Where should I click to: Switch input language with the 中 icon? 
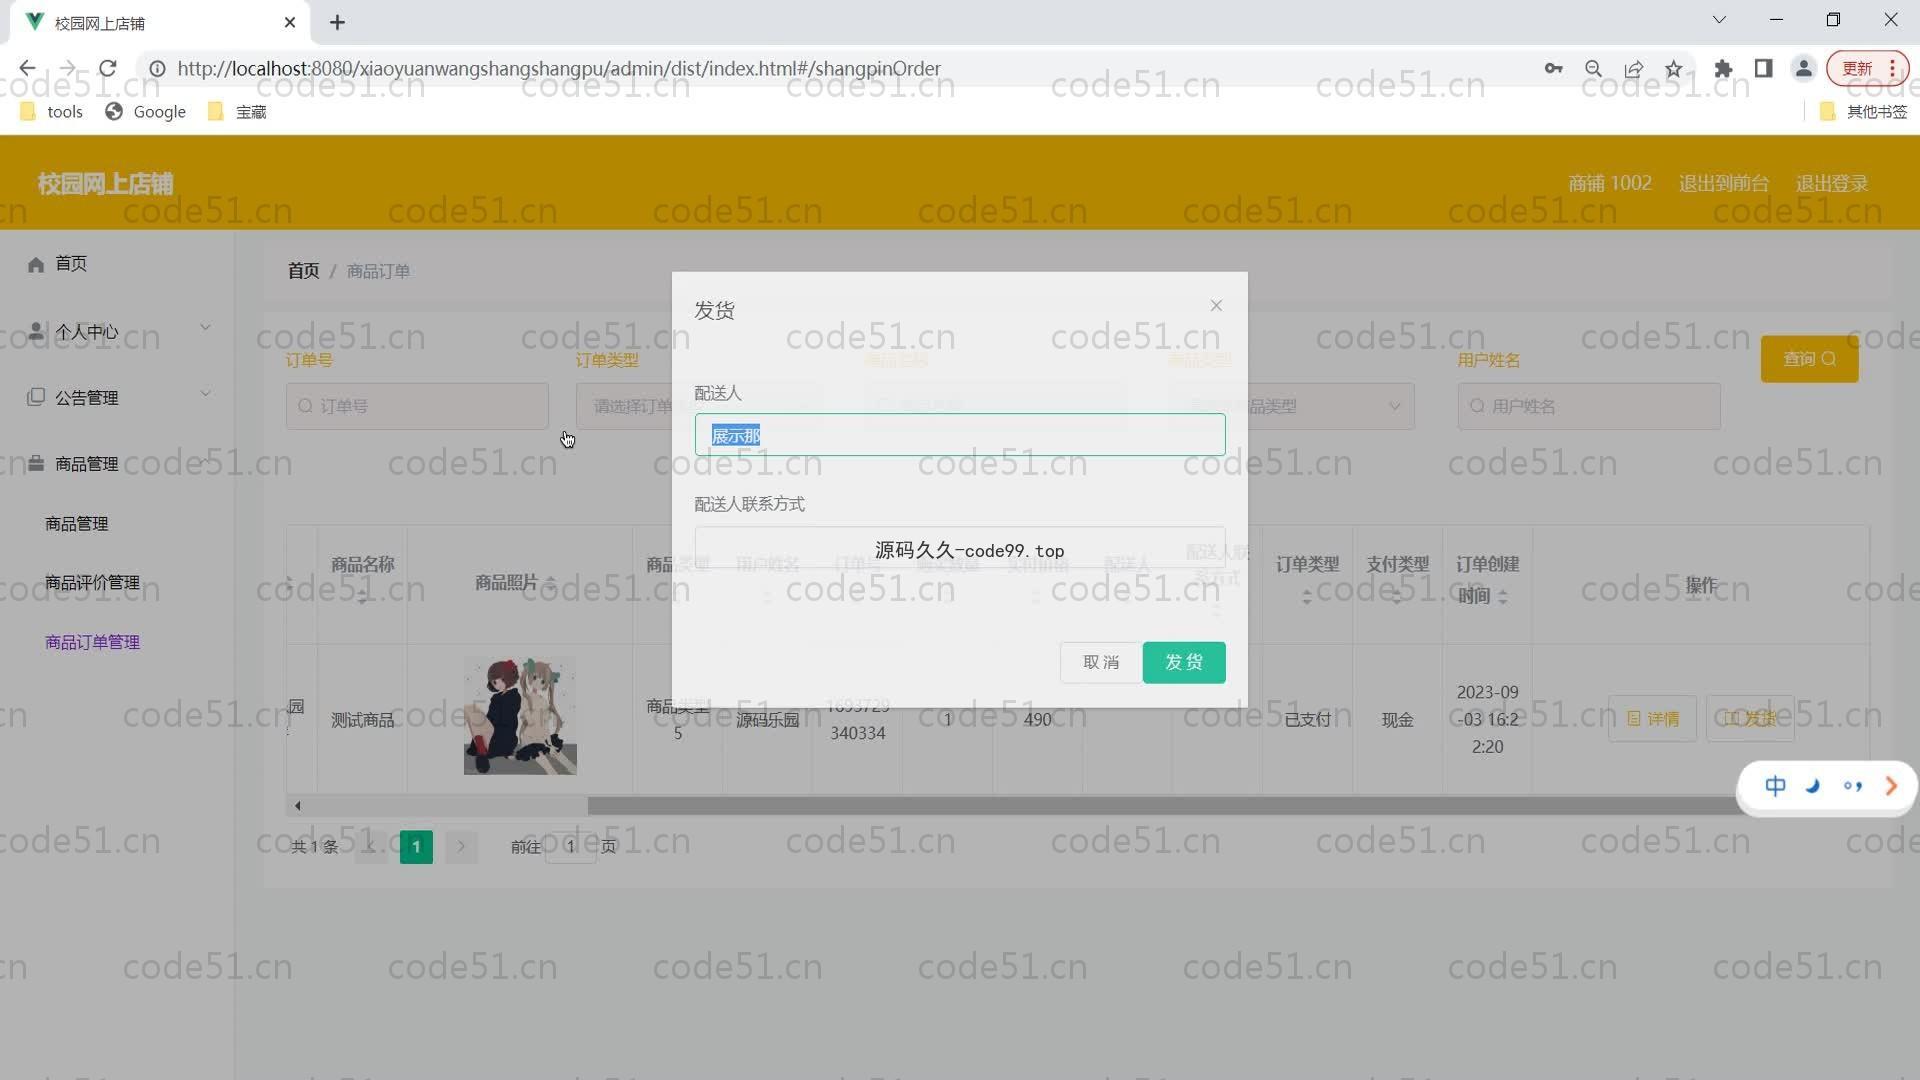1775,786
